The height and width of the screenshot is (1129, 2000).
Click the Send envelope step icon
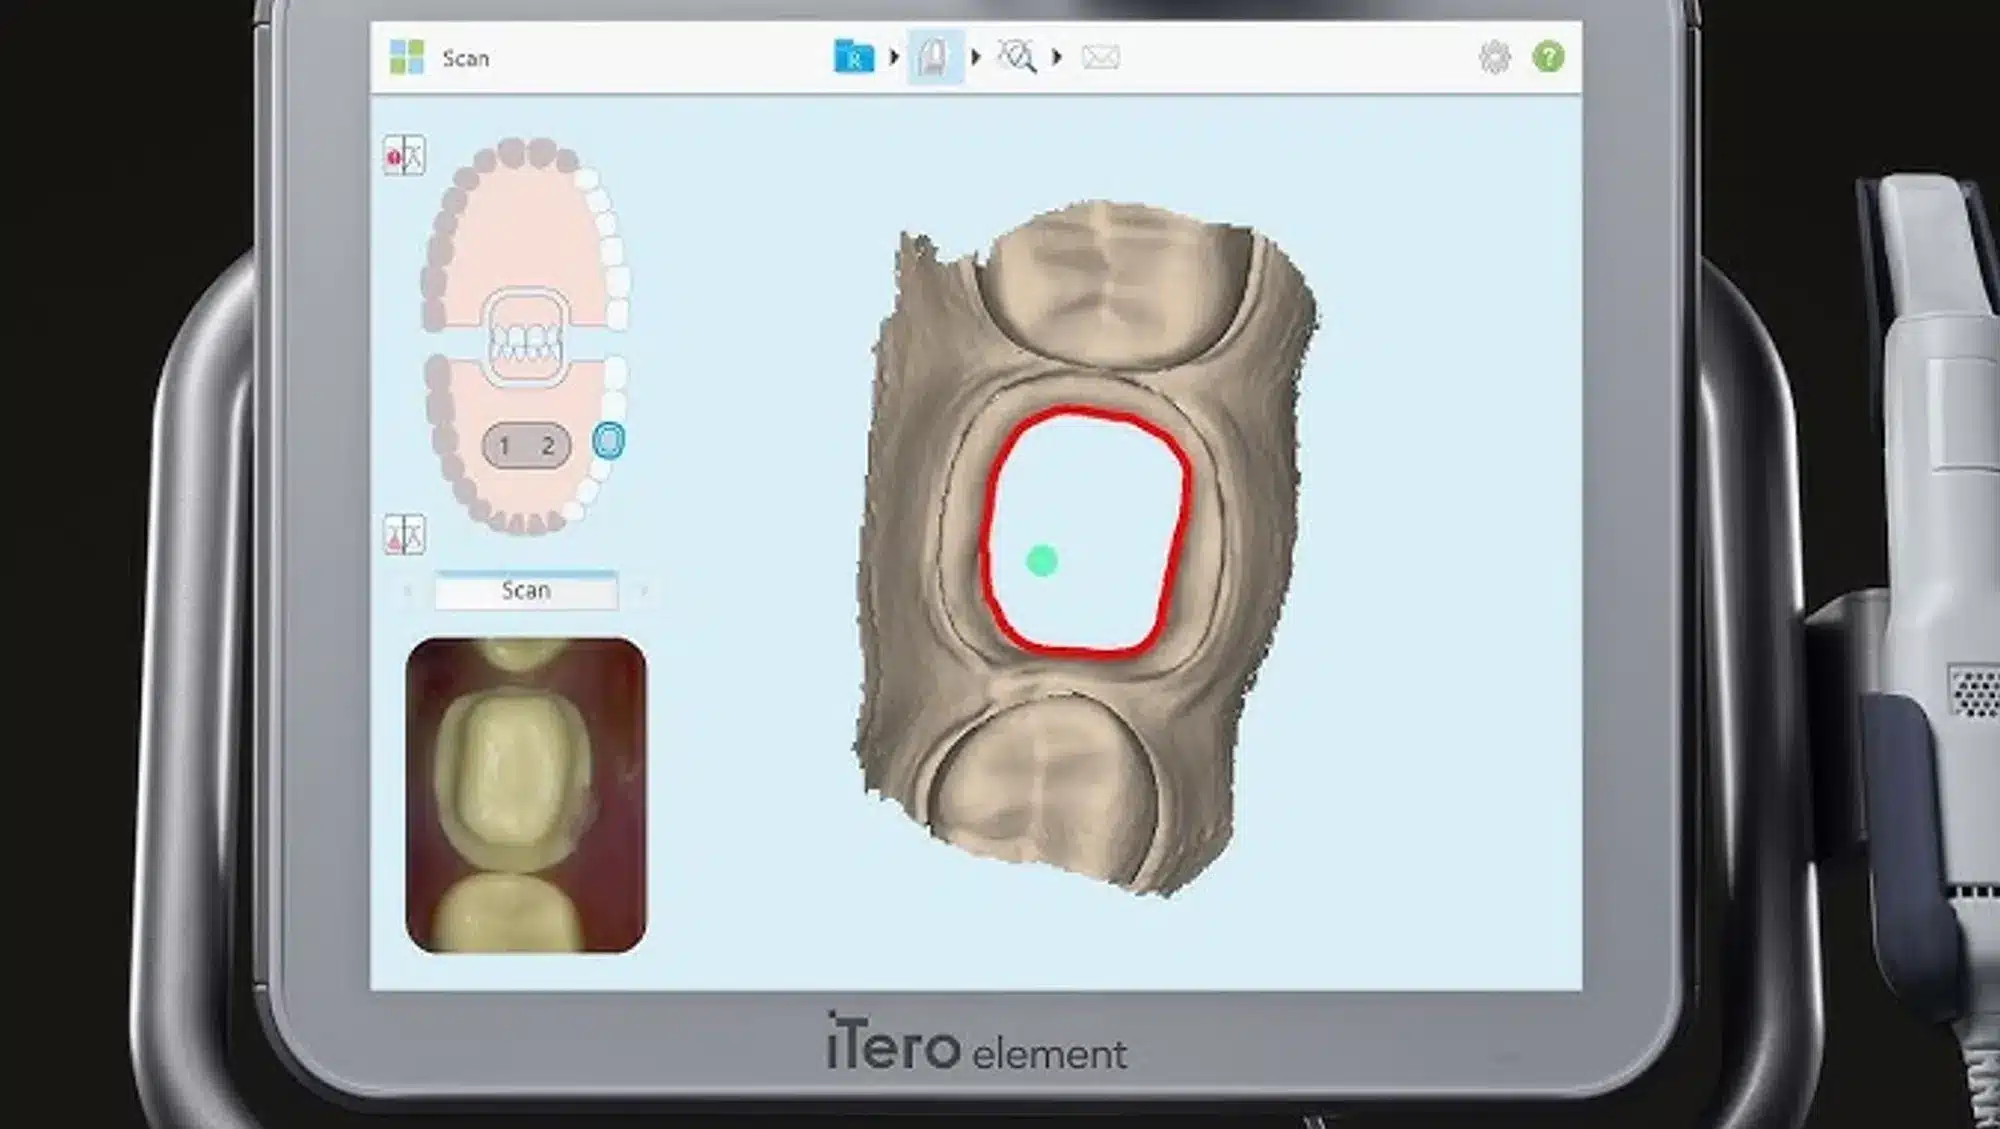(1100, 57)
